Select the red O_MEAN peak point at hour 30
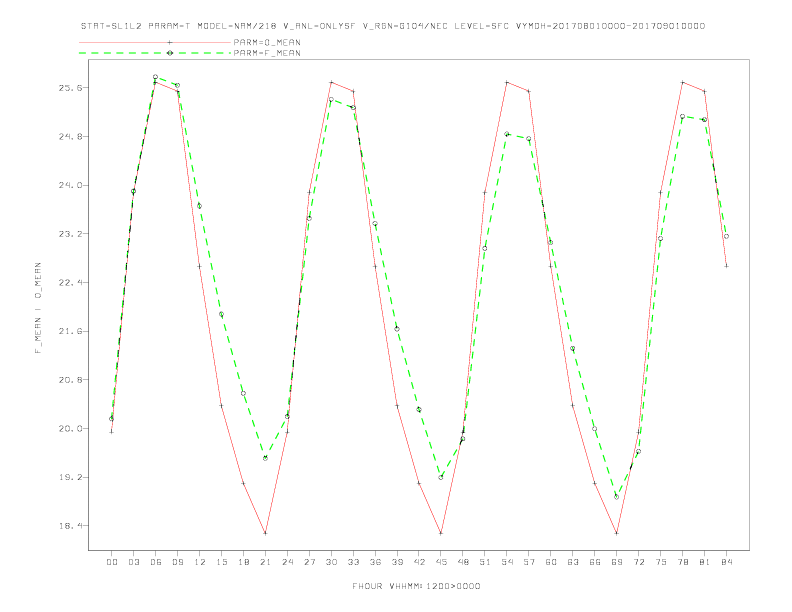This screenshot has width=792, height=612. (331, 82)
